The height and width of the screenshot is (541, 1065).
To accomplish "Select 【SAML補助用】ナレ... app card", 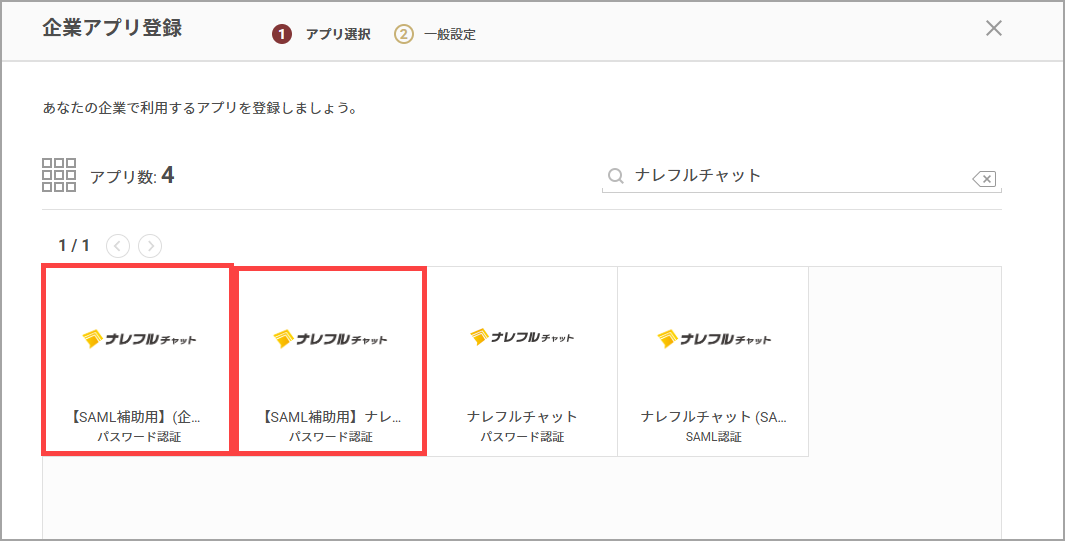I will click(331, 361).
